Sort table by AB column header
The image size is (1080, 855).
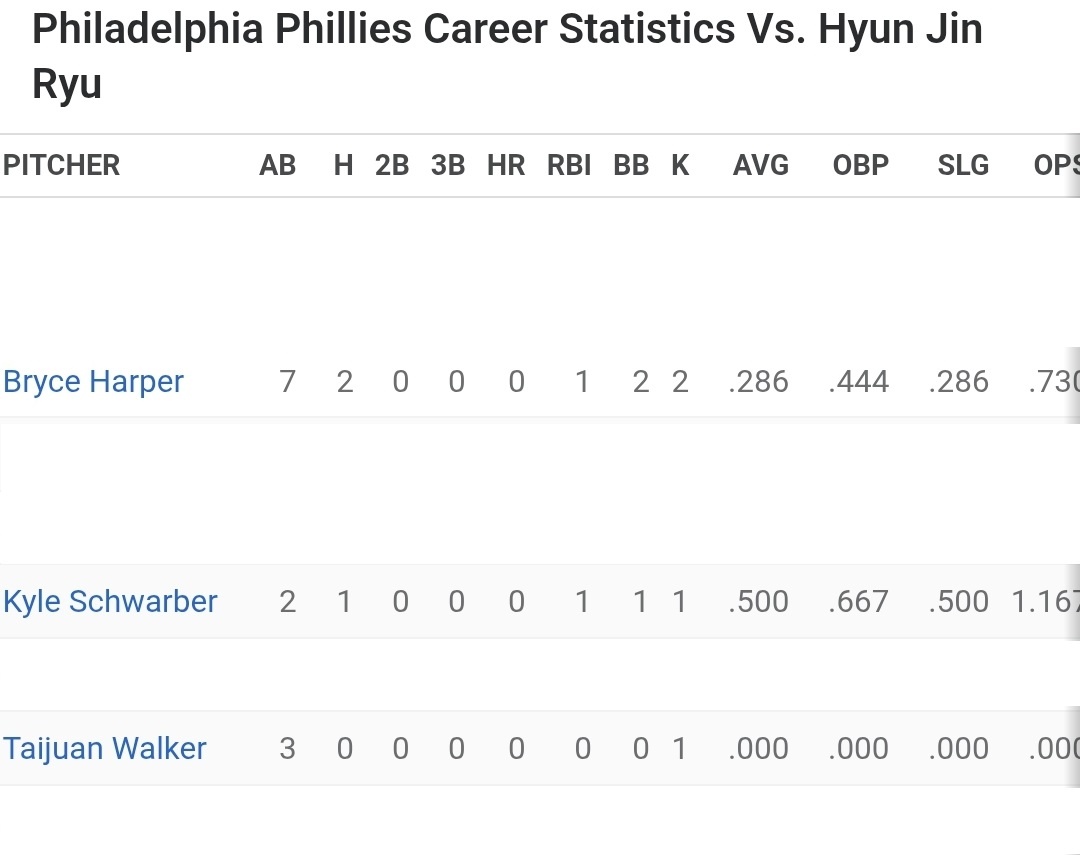[x=277, y=166]
